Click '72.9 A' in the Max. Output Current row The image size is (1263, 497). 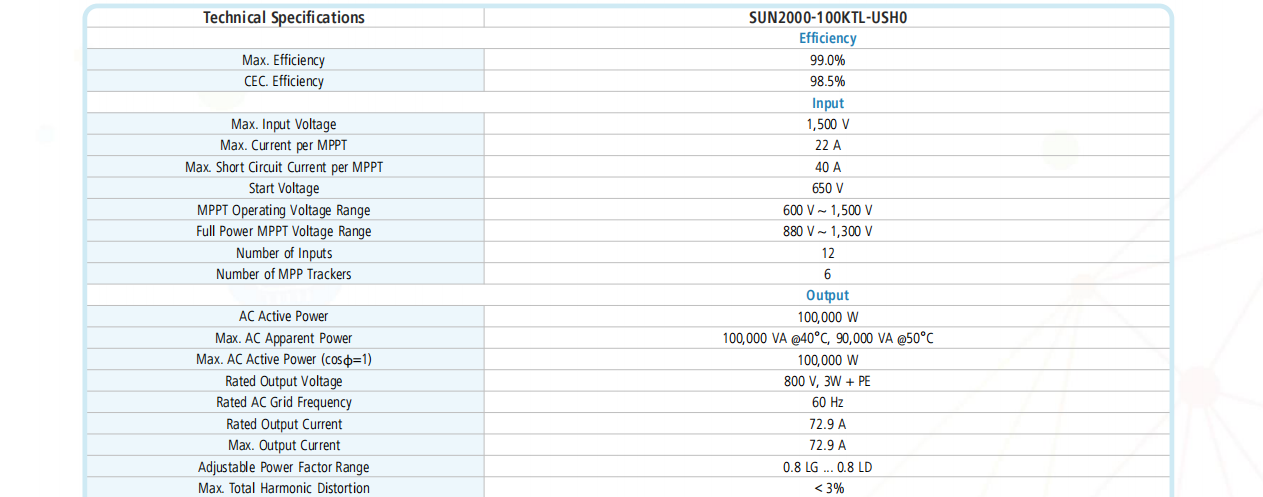coord(828,445)
